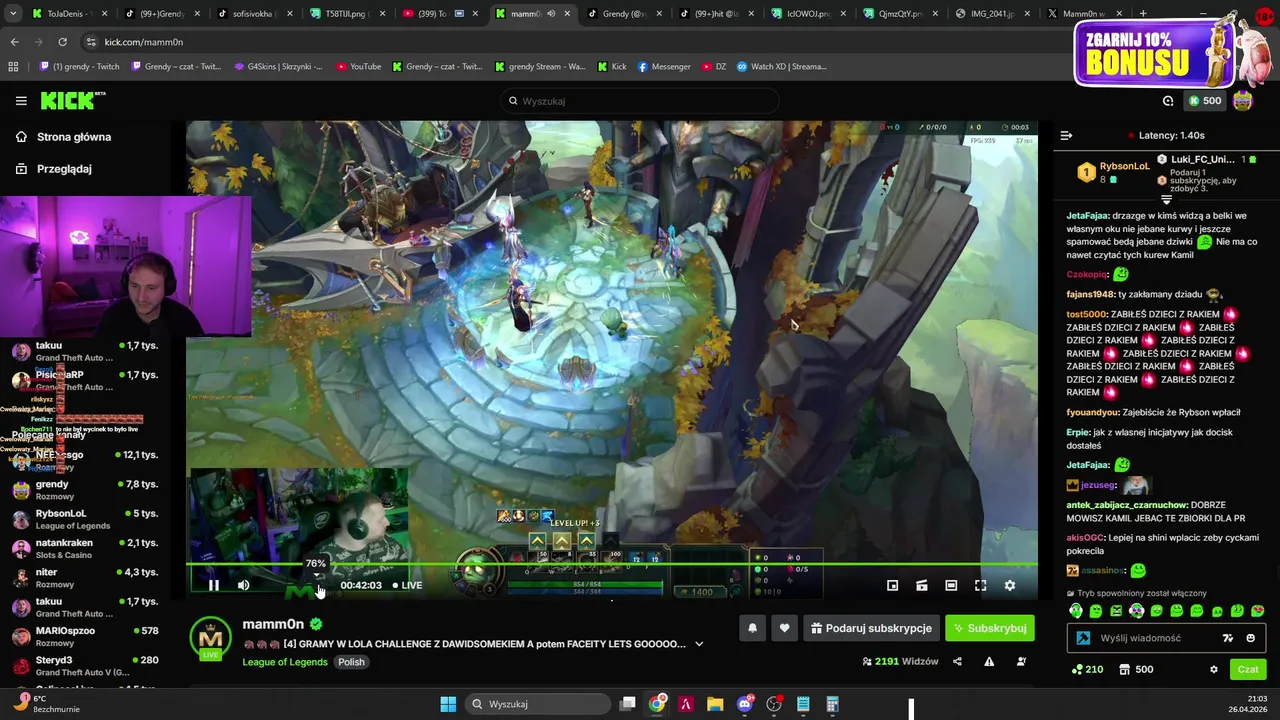
Task: Focus the Wyszukaj search field on Kick
Action: pos(640,101)
